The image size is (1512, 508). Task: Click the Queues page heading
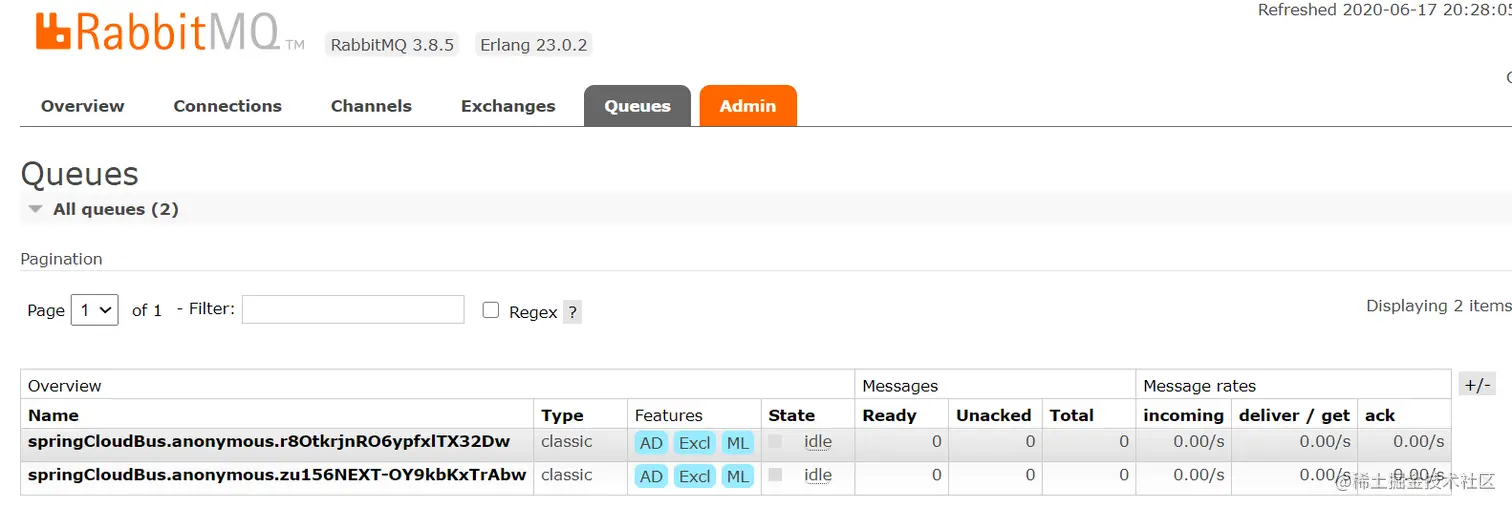79,174
